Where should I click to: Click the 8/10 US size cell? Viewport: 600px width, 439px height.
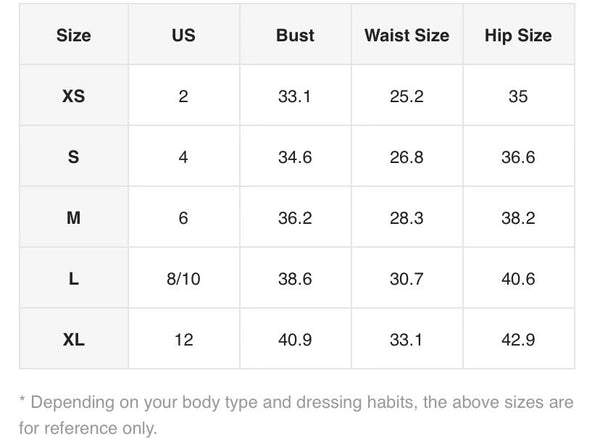[x=183, y=279]
